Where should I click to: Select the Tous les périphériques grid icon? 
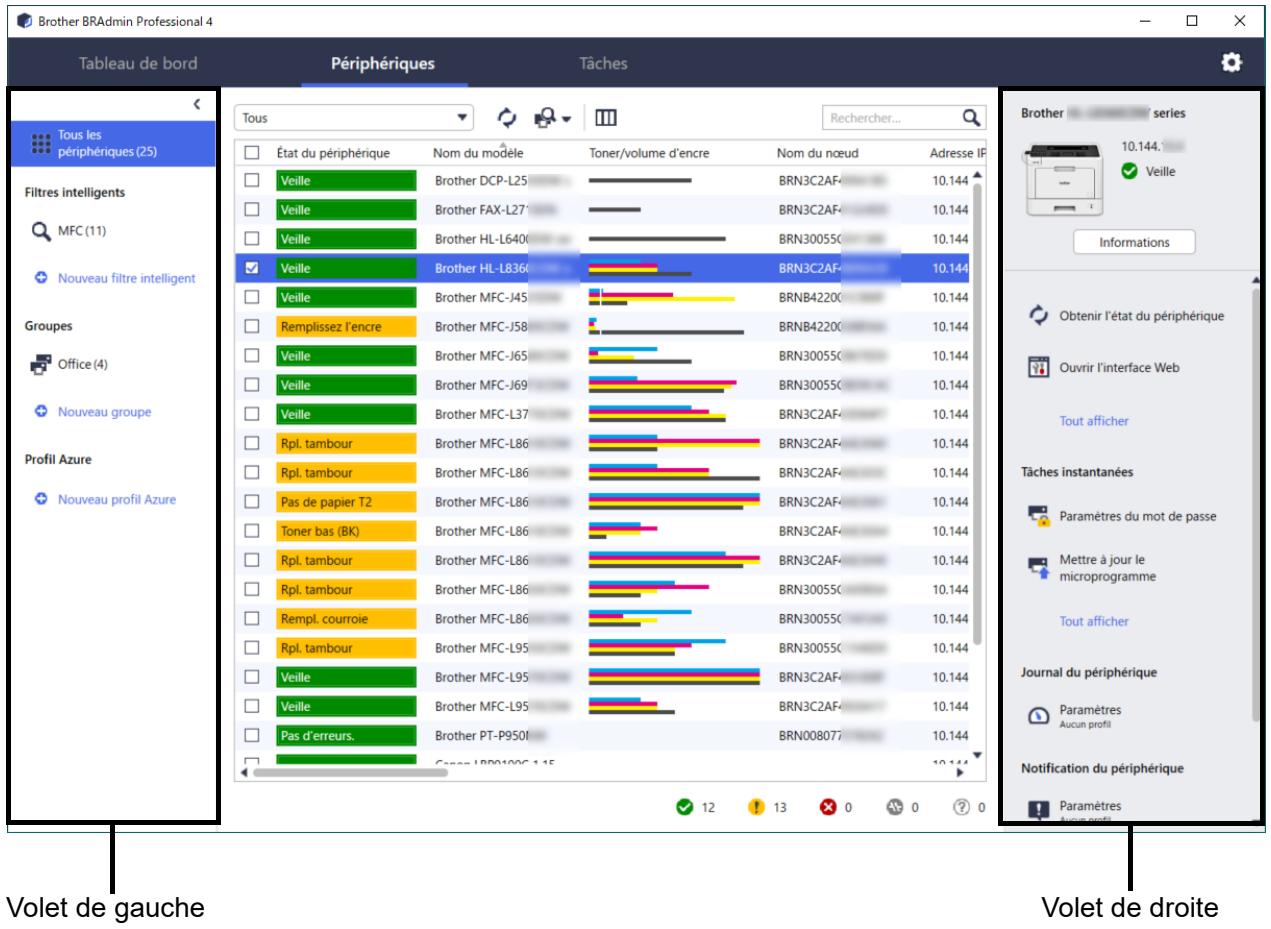click(41, 143)
